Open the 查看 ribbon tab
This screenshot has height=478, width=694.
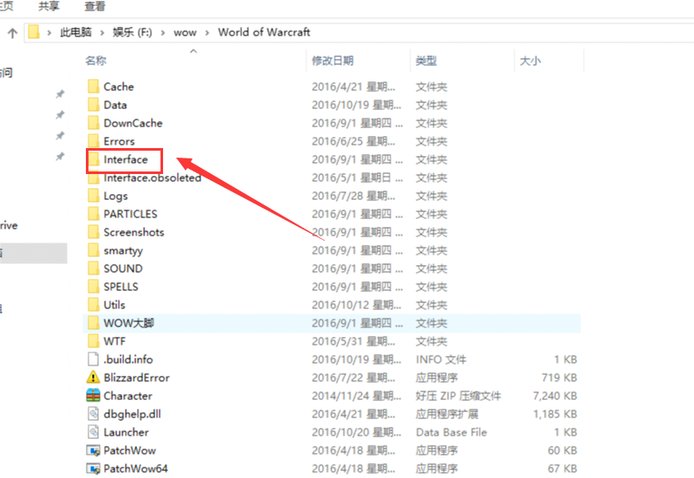(96, 5)
